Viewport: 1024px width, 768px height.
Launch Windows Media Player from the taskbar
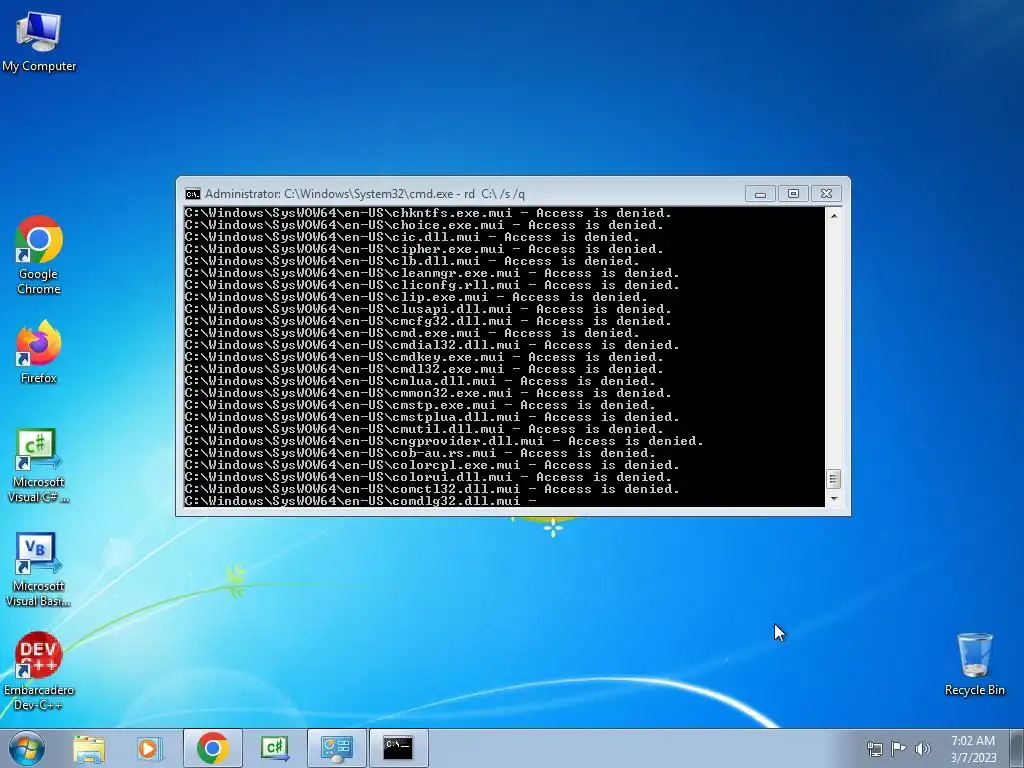[x=150, y=748]
